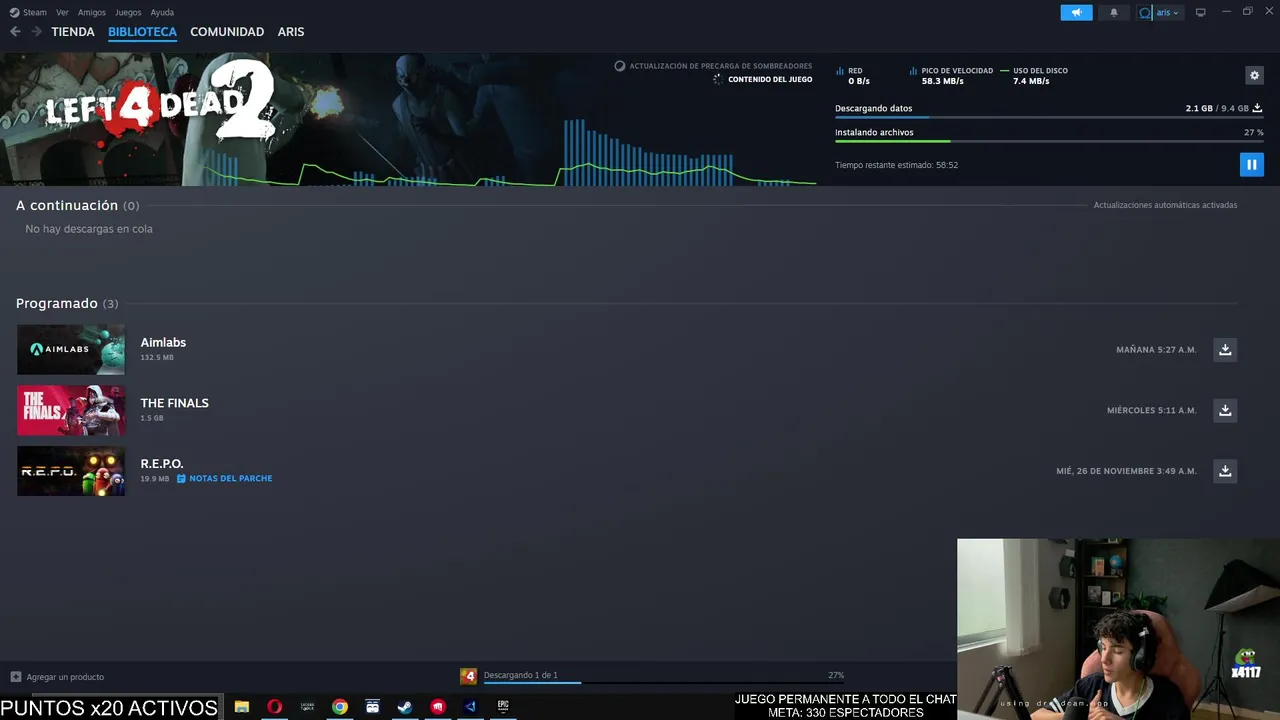Click THE FINALS title text
The height and width of the screenshot is (720, 1280).
coord(174,403)
